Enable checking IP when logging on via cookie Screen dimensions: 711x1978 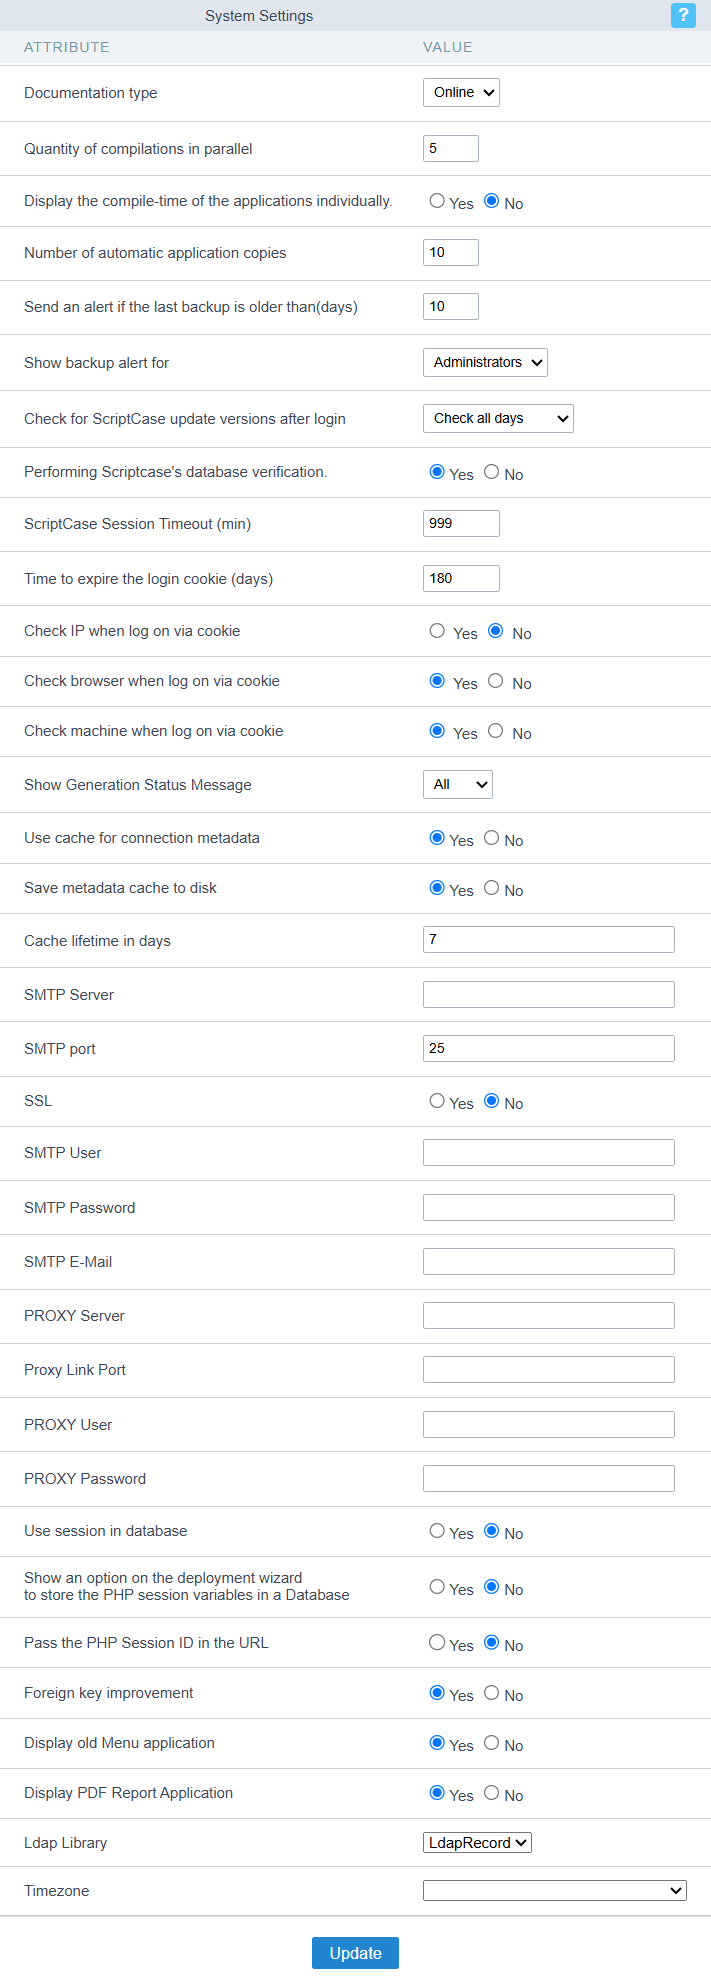click(x=437, y=630)
